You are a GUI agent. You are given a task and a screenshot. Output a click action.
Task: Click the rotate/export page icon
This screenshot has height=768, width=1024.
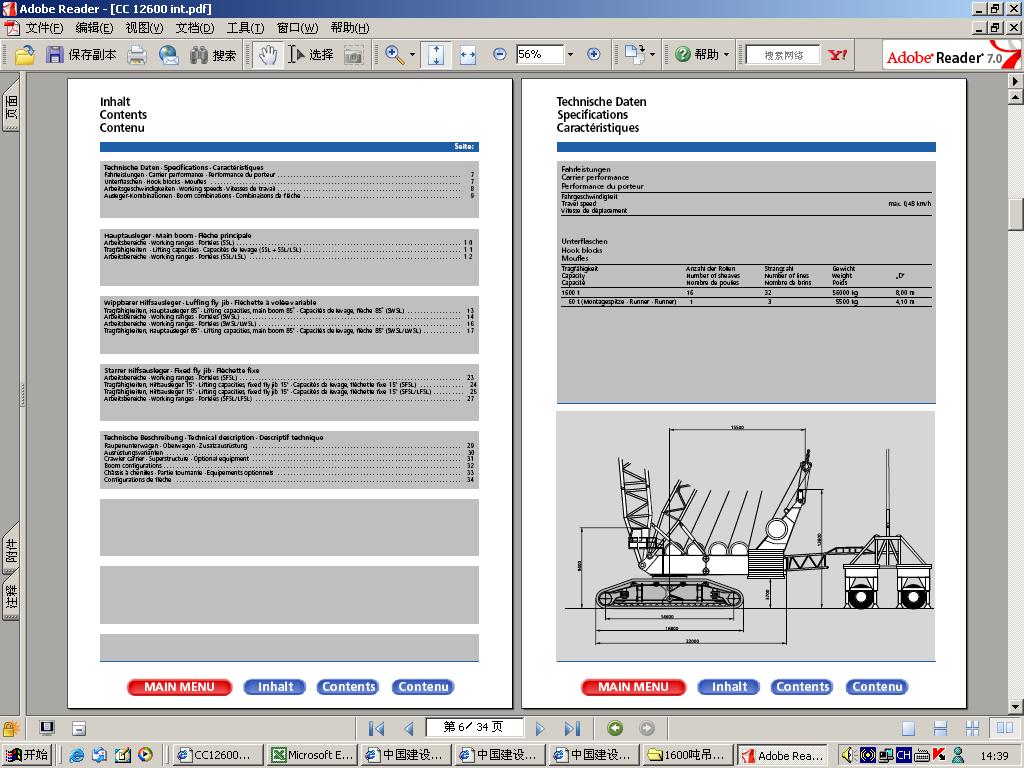pyautogui.click(x=634, y=54)
